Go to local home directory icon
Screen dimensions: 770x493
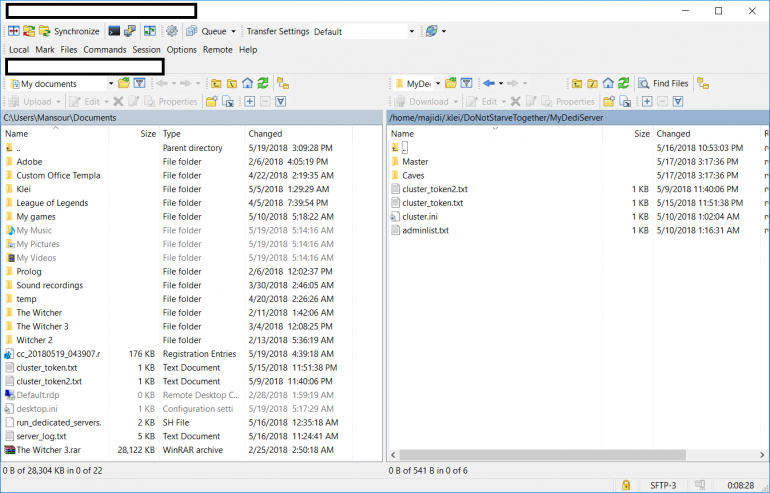[x=245, y=83]
